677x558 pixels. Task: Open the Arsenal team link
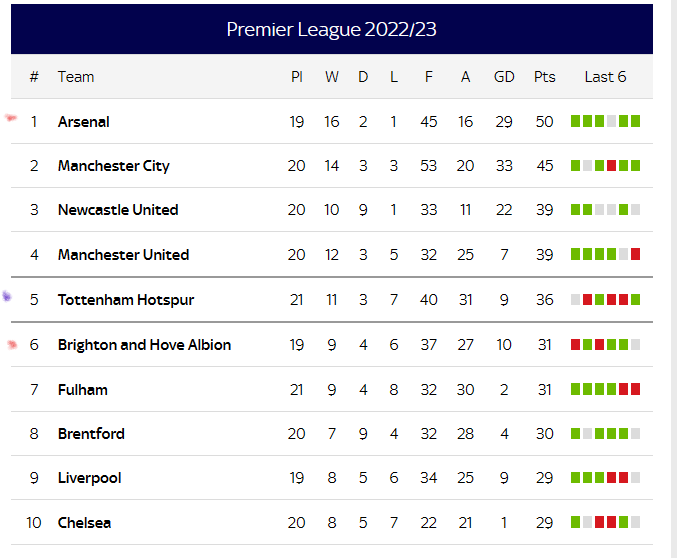pos(84,122)
